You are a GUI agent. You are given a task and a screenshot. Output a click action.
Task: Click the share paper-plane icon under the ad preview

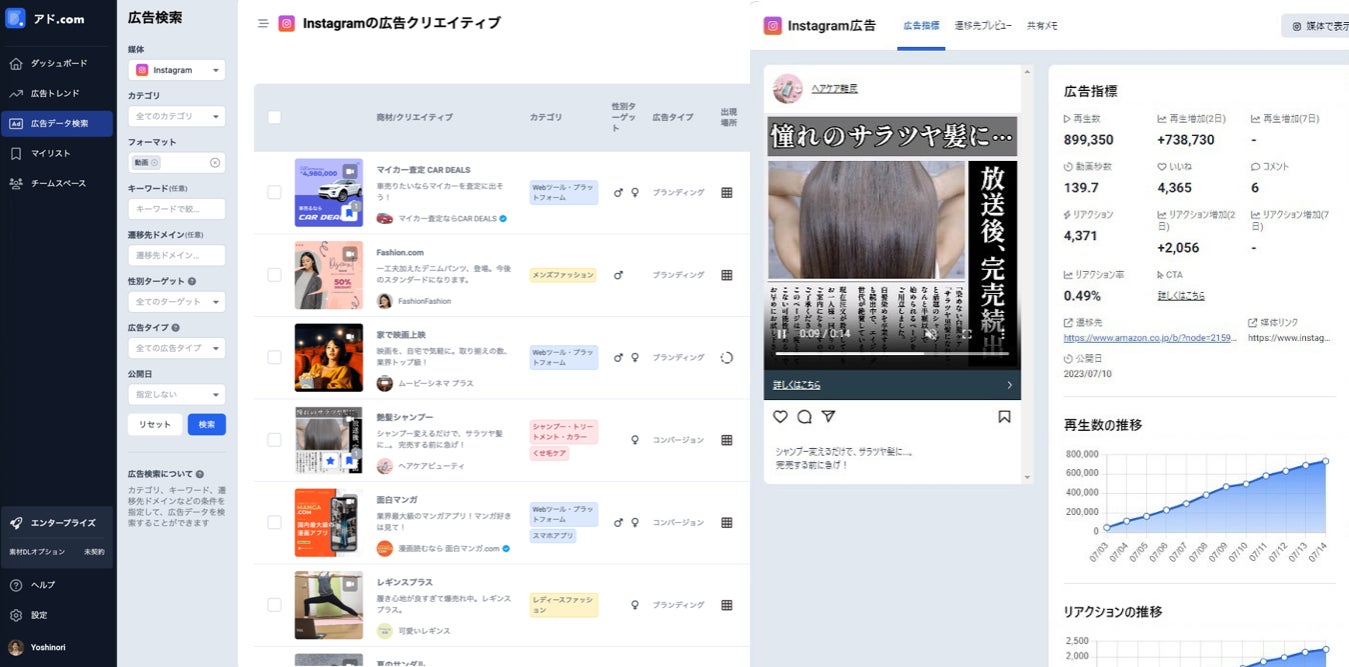[x=828, y=416]
